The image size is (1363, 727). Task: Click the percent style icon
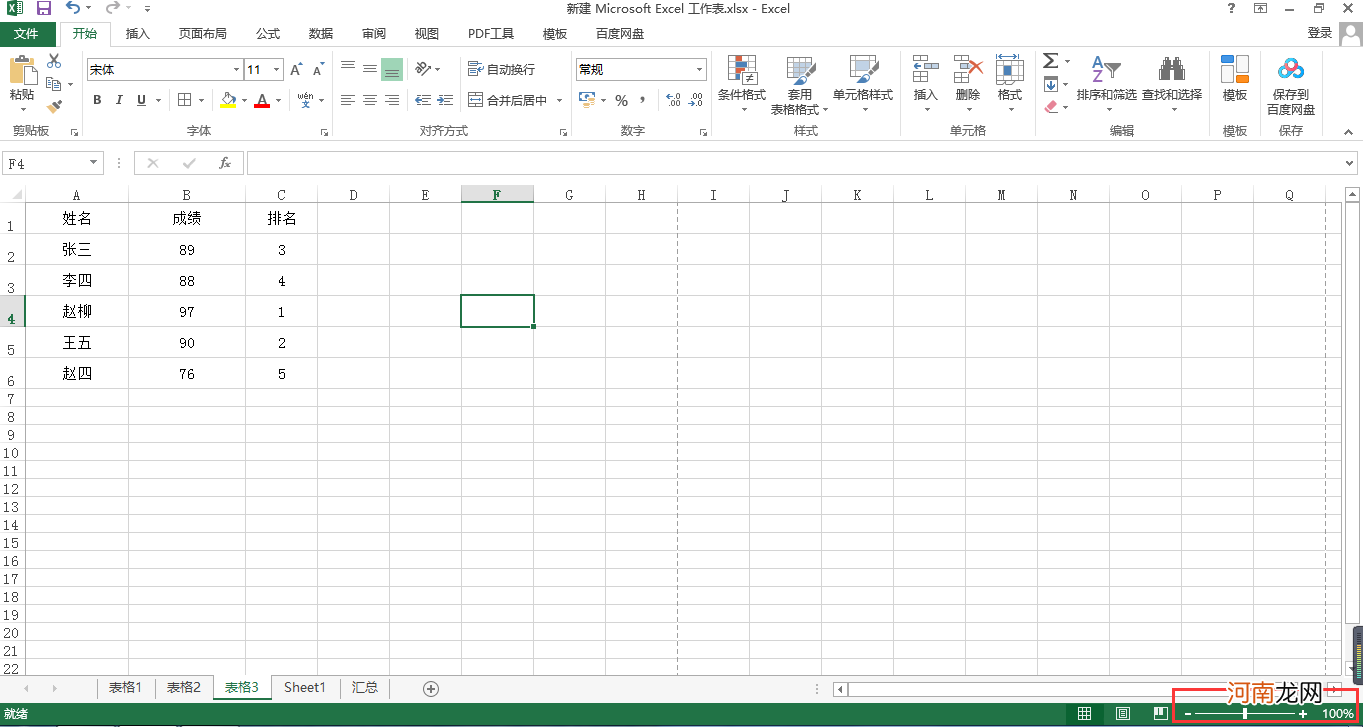coord(621,100)
